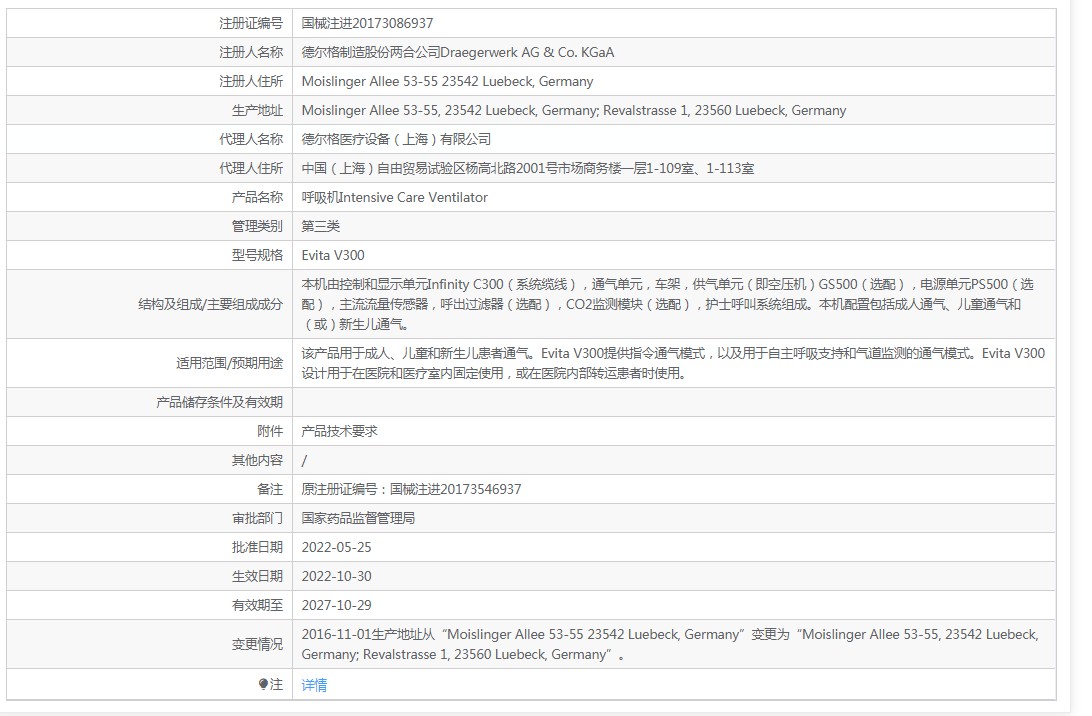
Task: Select registrant name Draegerwerk AG & Co. KGaA
Action: (x=527, y=52)
